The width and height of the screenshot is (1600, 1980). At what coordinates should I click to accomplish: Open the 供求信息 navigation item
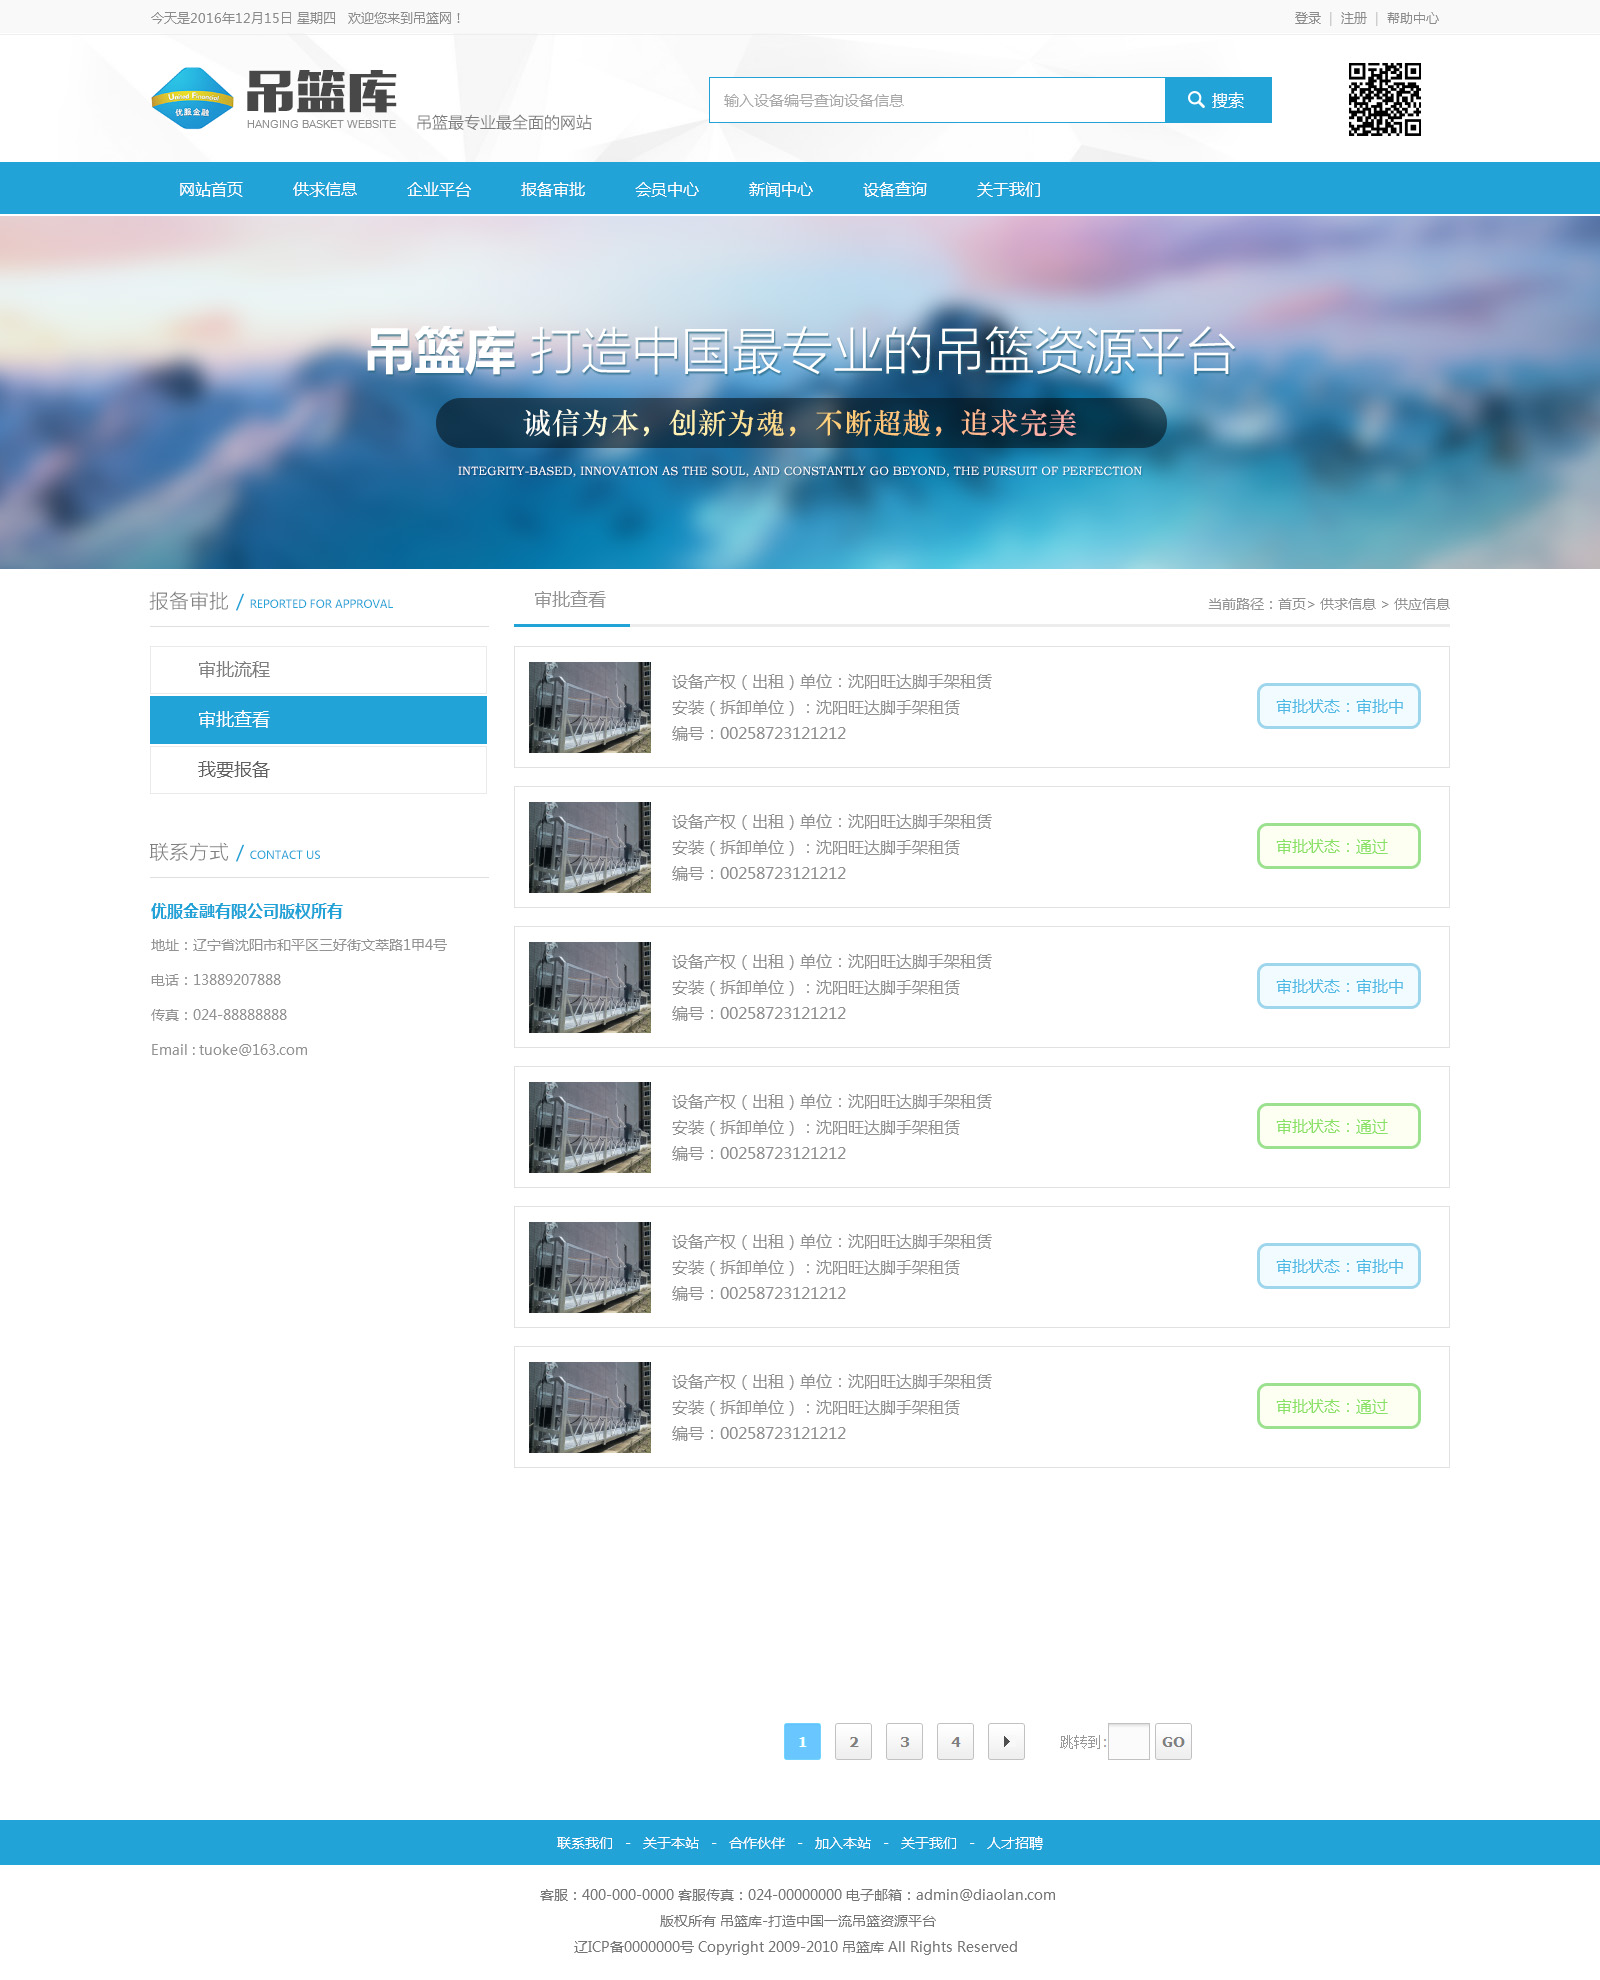pyautogui.click(x=325, y=189)
